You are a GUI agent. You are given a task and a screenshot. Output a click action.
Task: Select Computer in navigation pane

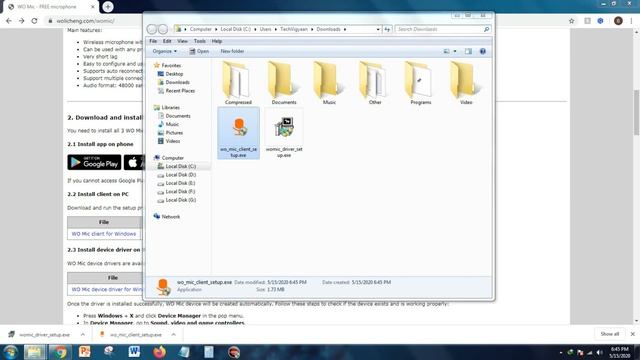coord(169,158)
